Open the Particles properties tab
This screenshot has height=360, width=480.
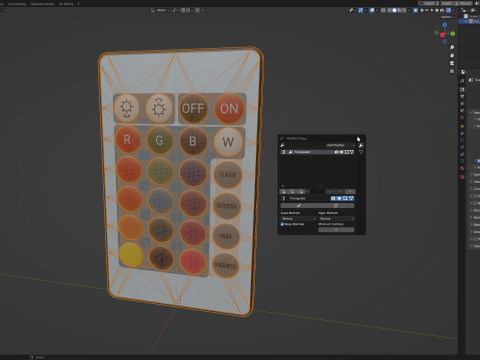pos(462,140)
